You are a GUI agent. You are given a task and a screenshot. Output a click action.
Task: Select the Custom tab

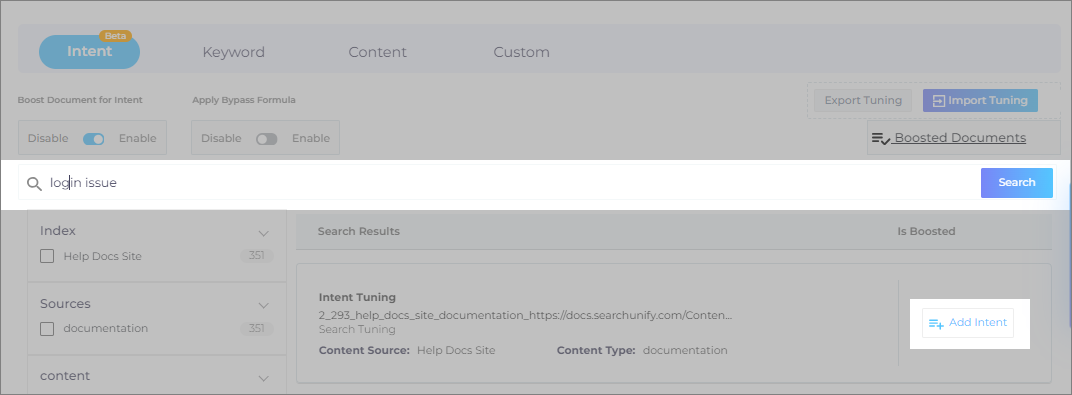(522, 53)
